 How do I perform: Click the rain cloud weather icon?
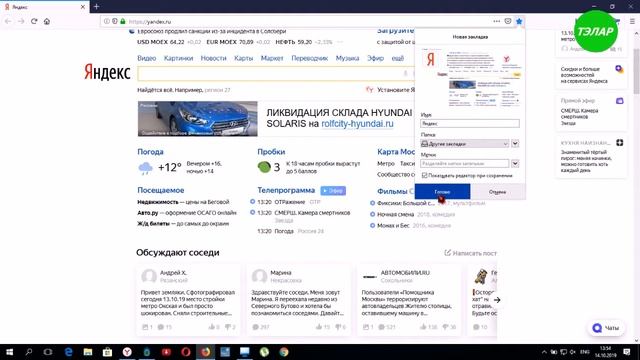(145, 168)
